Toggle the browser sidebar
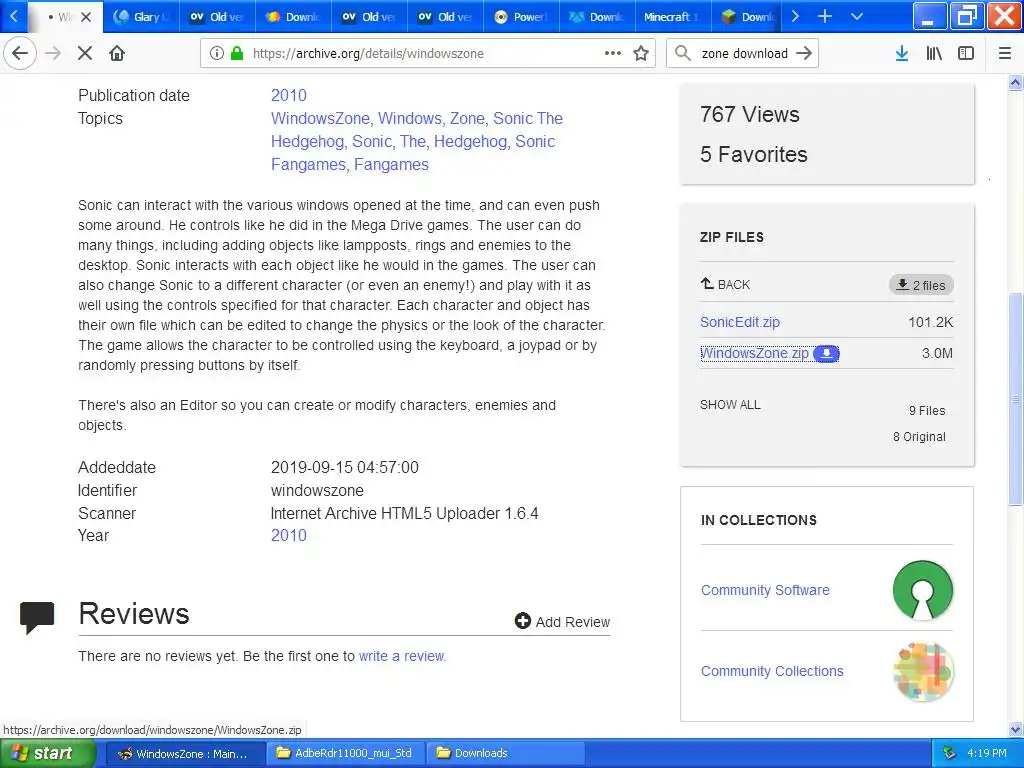This screenshot has width=1024, height=768. [x=966, y=54]
